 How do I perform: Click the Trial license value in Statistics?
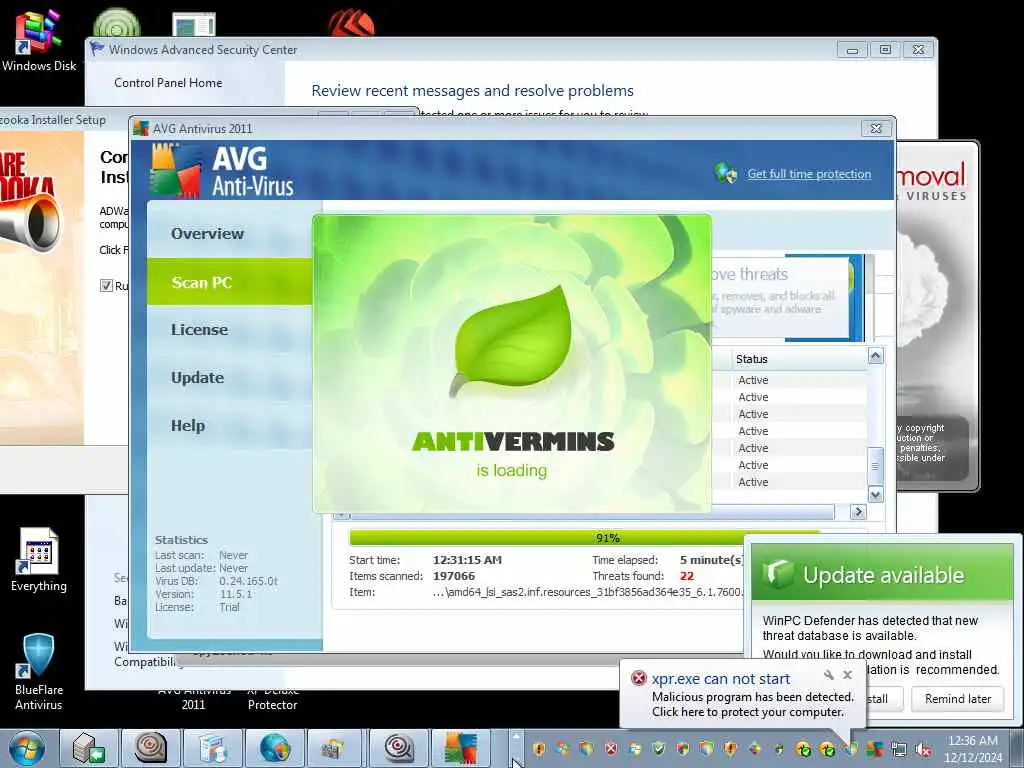(229, 607)
